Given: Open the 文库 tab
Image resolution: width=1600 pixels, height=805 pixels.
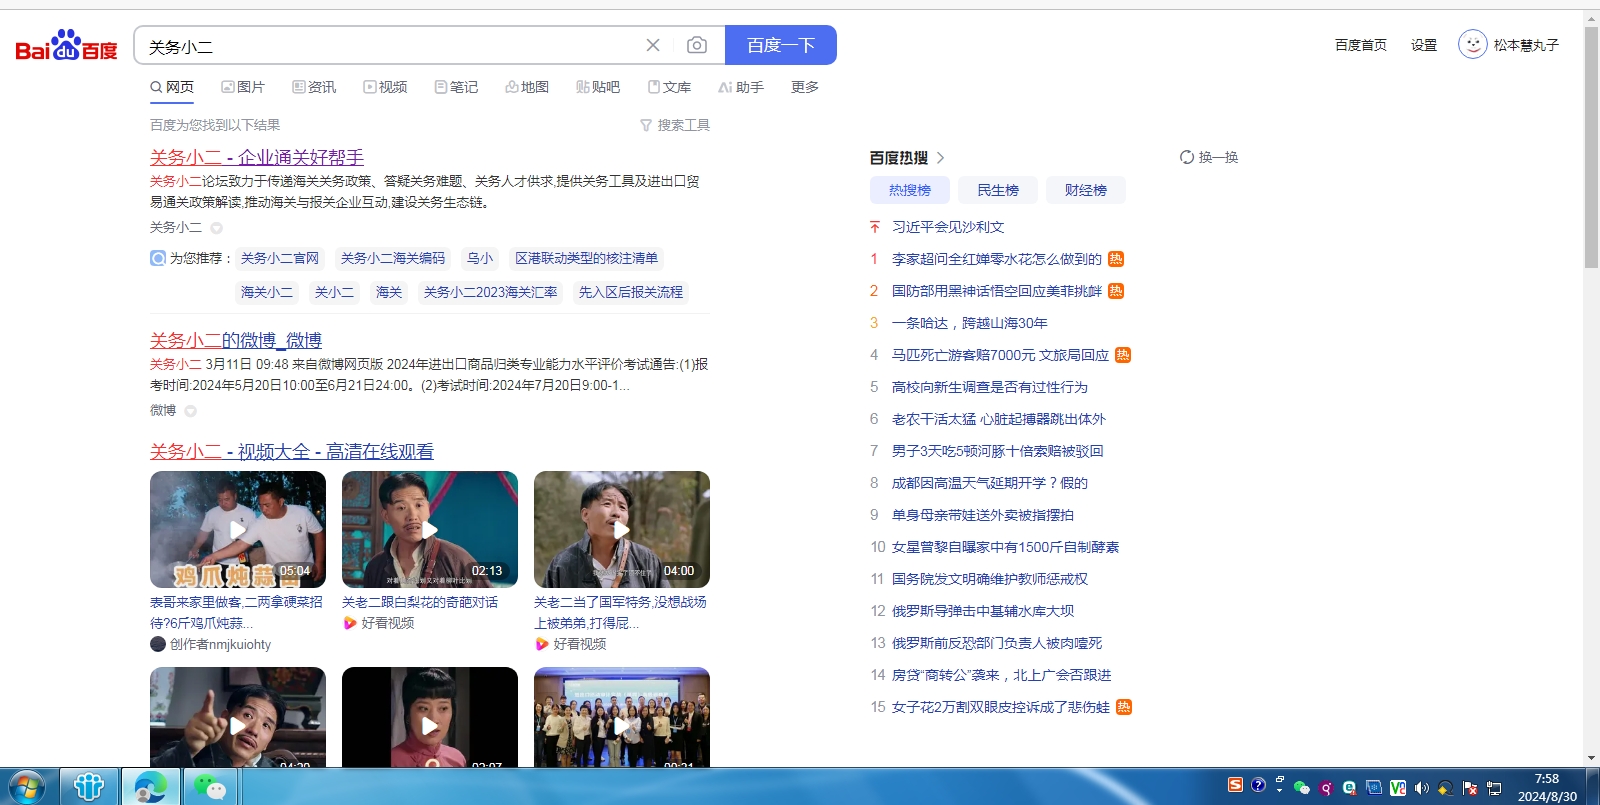Looking at the screenshot, I should 669,87.
